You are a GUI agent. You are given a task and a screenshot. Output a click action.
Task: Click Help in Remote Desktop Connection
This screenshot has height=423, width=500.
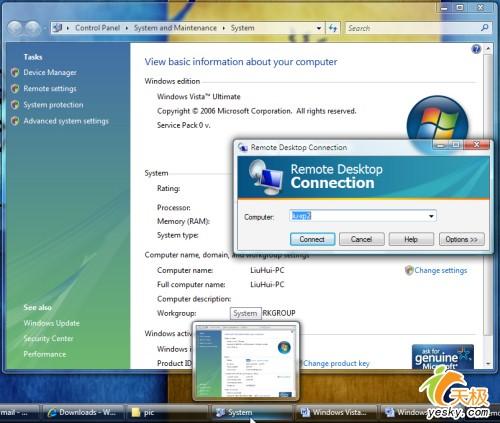pos(411,239)
